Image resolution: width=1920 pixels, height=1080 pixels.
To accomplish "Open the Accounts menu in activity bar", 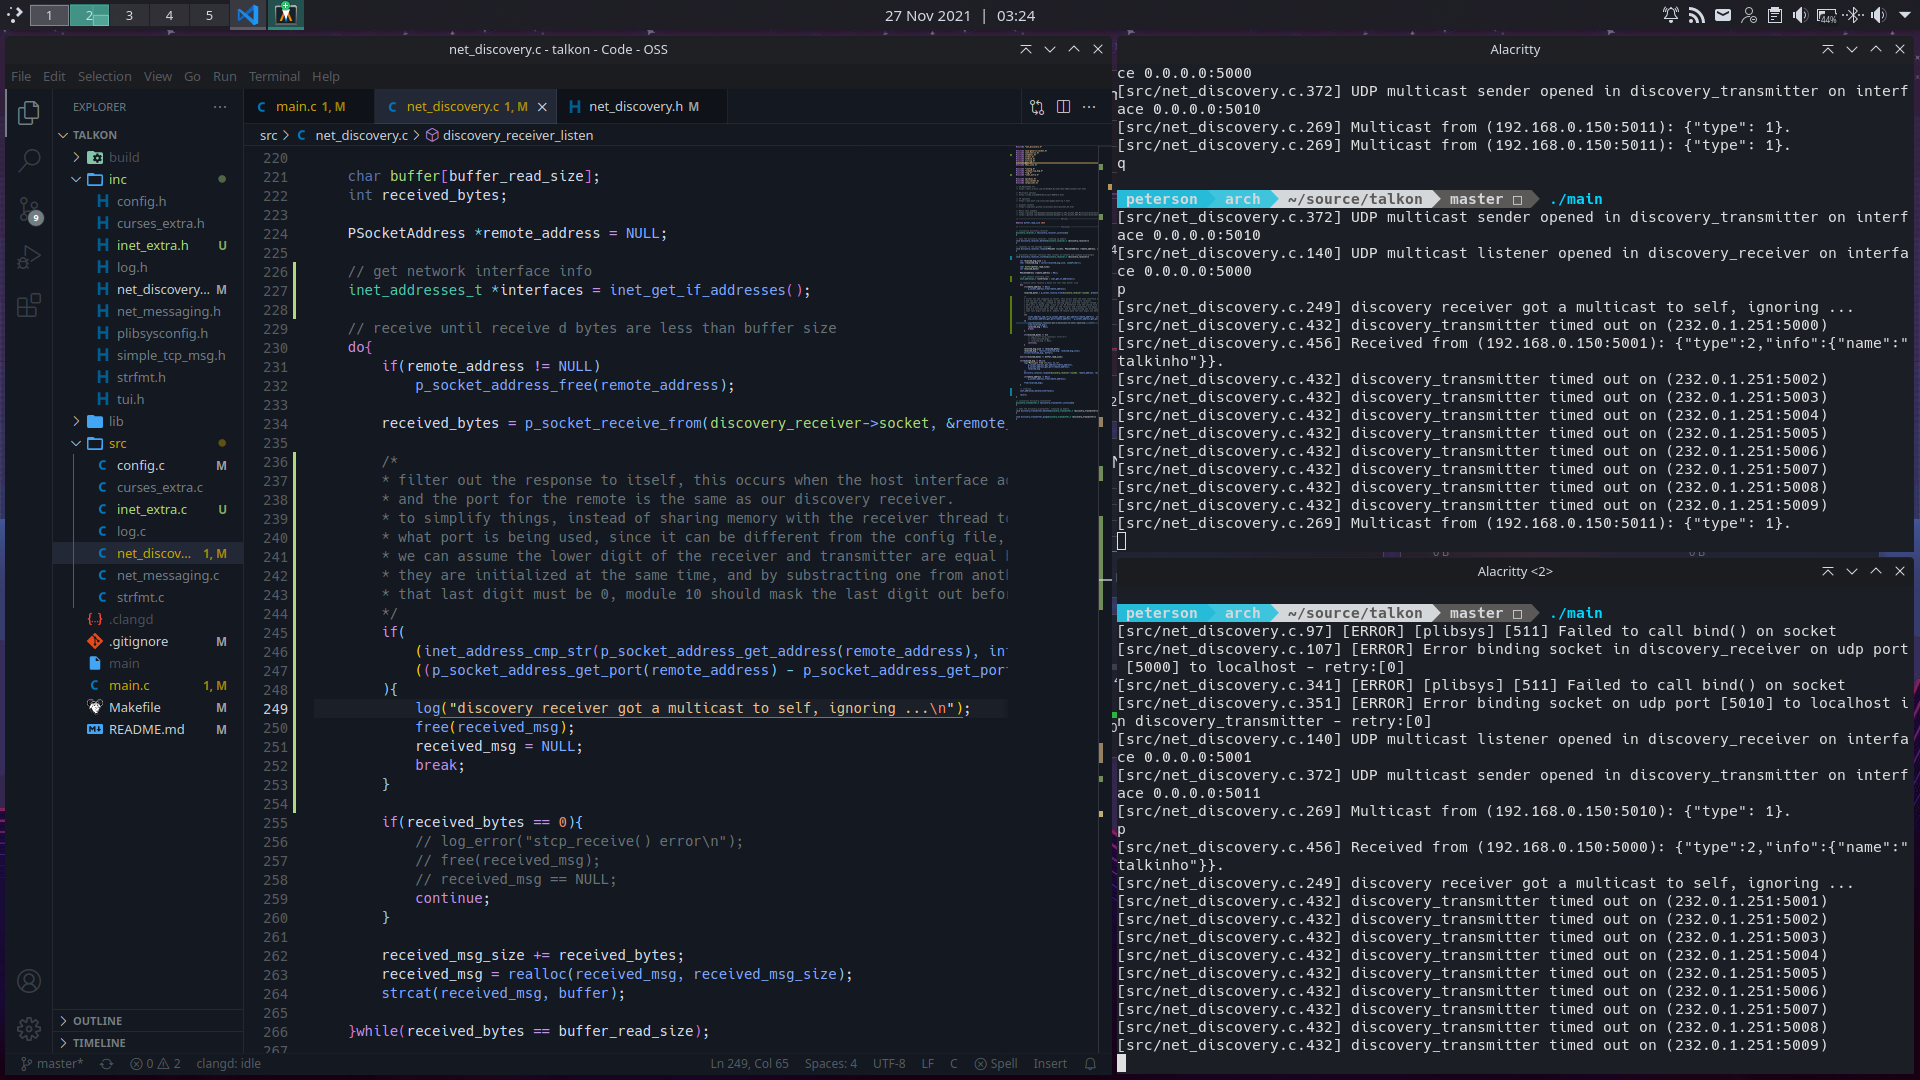I will click(29, 981).
